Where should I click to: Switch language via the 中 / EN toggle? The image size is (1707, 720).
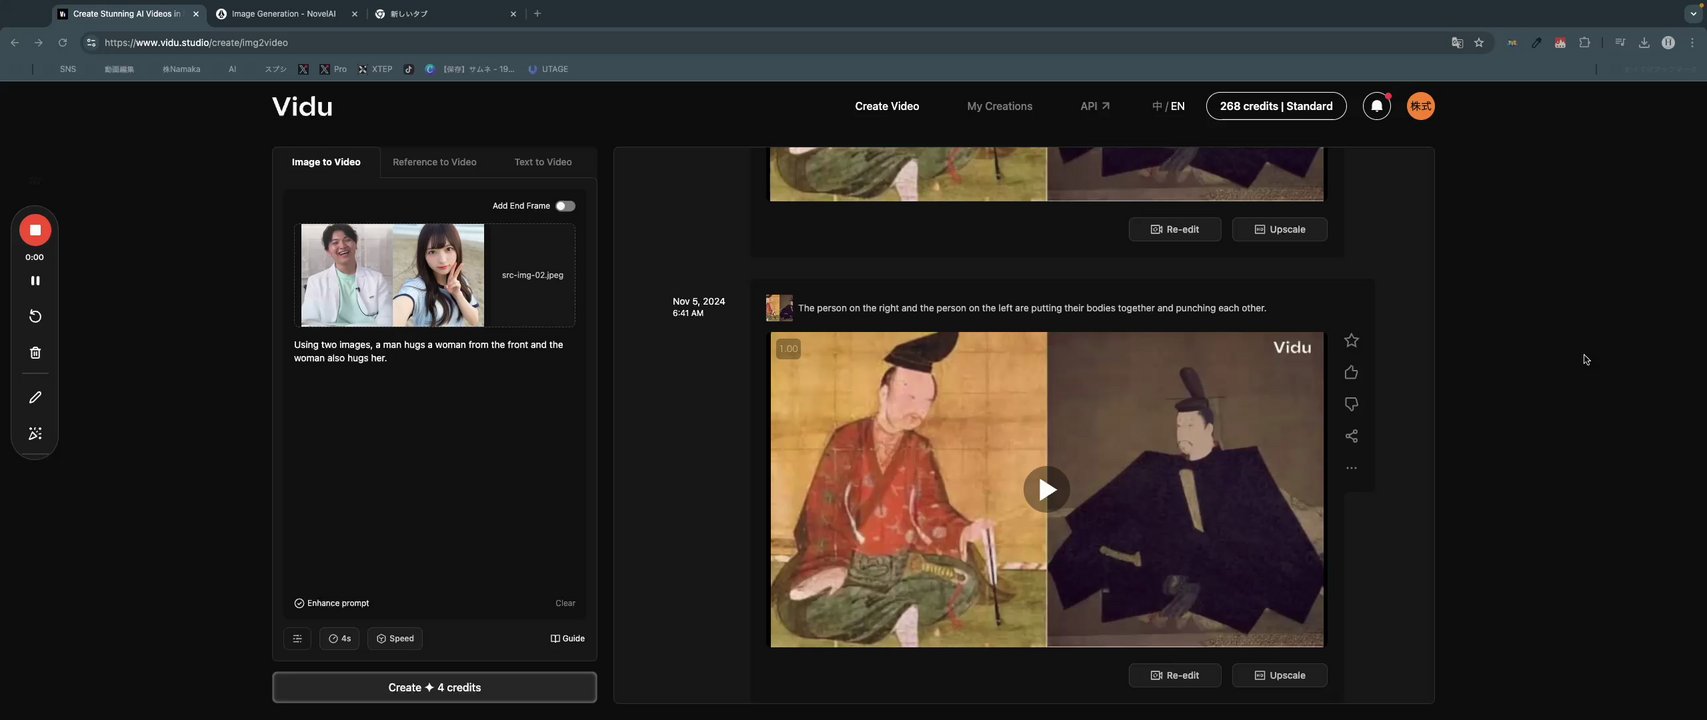coord(1168,106)
